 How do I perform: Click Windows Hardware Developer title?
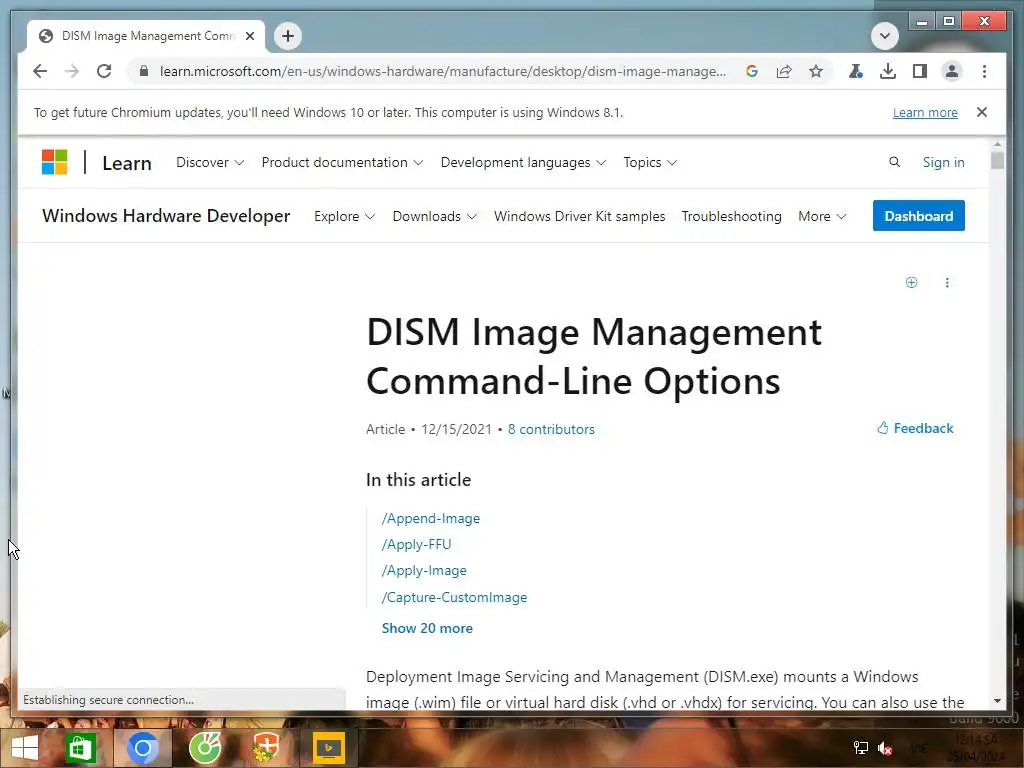(166, 216)
